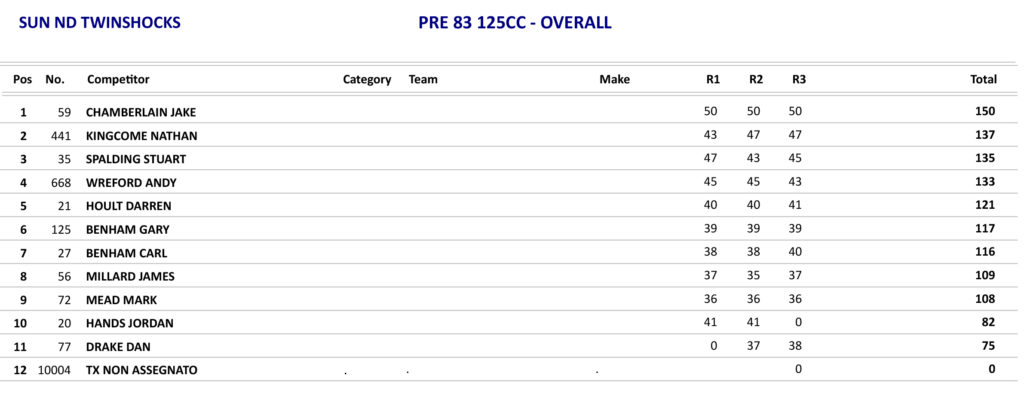Select the Make column header
The image size is (1024, 409).
[614, 79]
